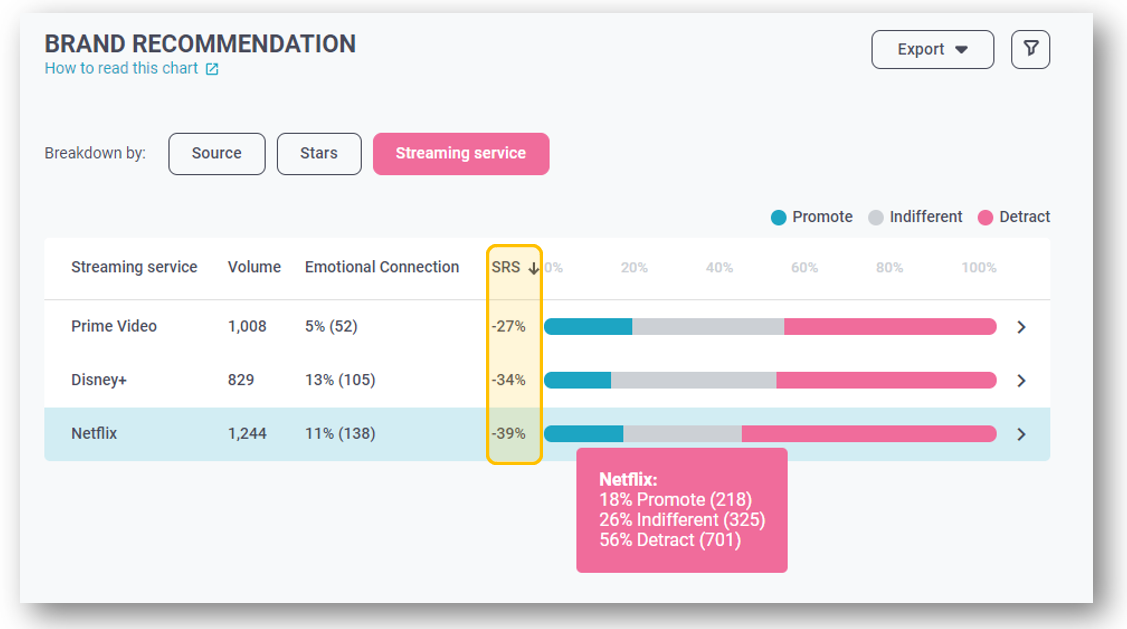Screen dimensions: 1127x629
Task: Click the SRS sort arrow icon
Action: click(533, 268)
